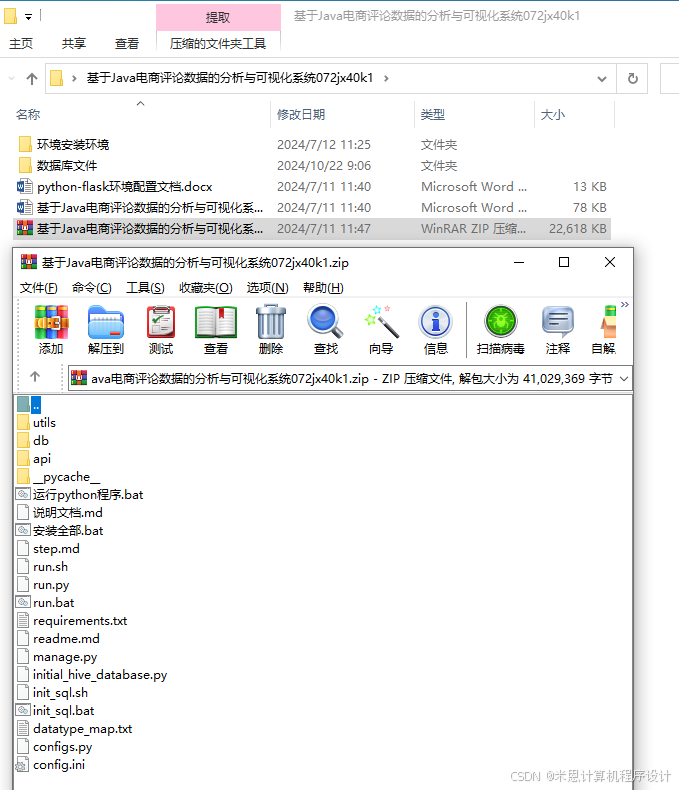This screenshot has width=679, height=790.
Task: Open the Favorites menu 收藏夹(O)
Action: (x=206, y=288)
